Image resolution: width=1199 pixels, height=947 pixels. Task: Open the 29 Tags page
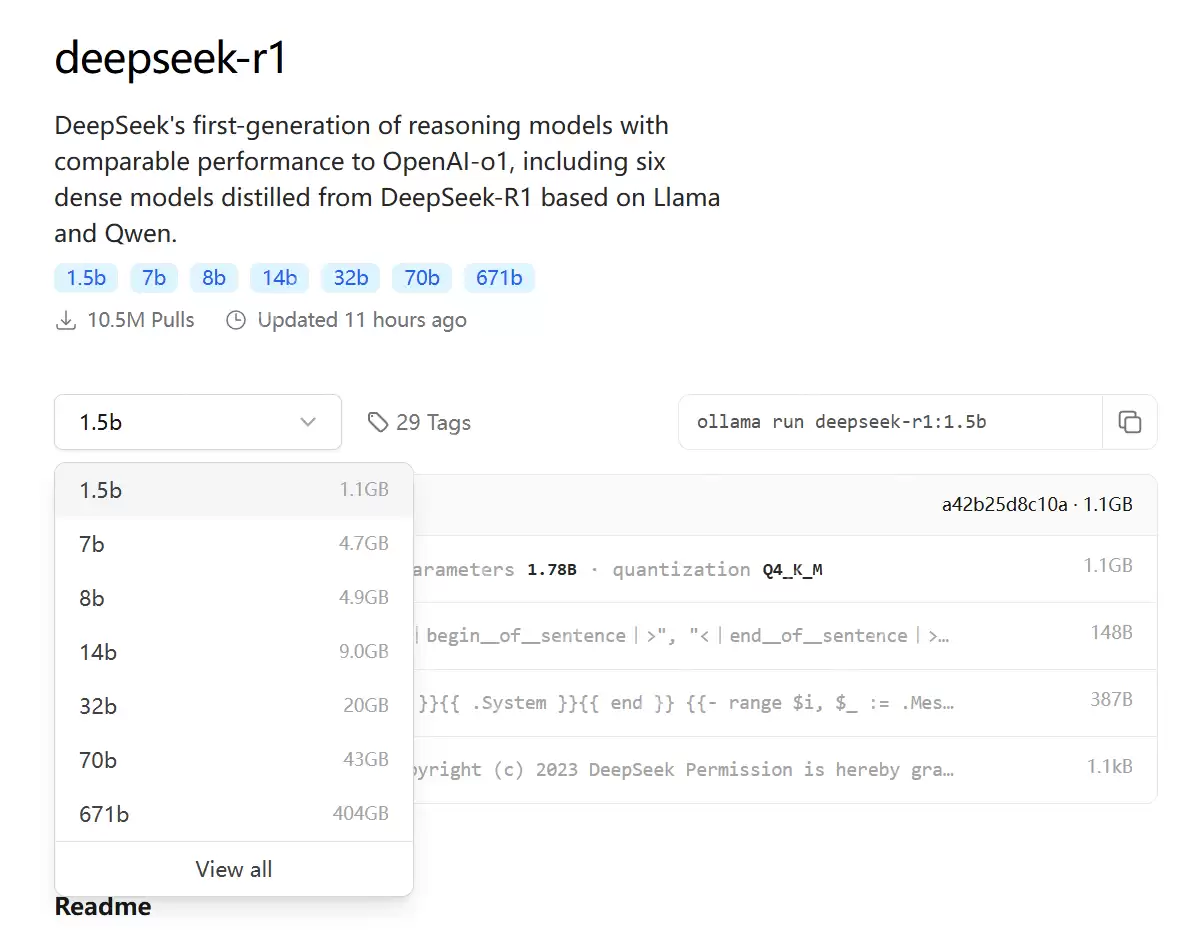point(431,422)
